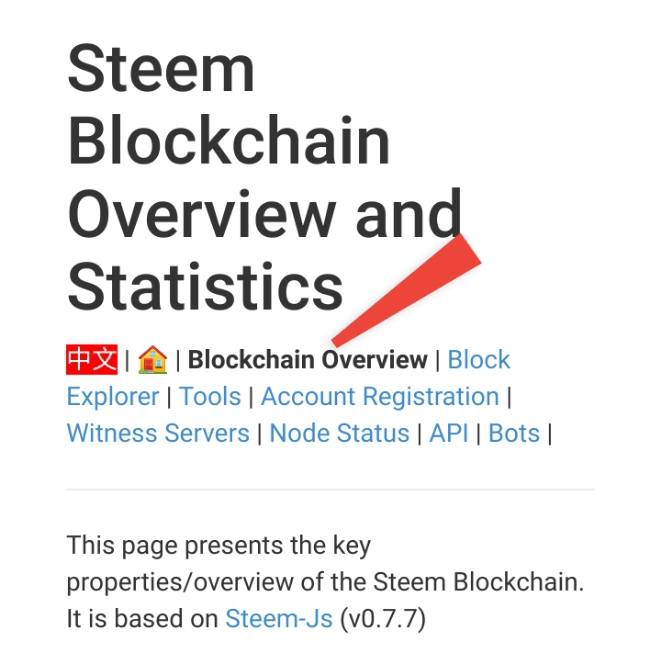
Task: Click the word Blockchain in the large heading
Action: [228, 140]
